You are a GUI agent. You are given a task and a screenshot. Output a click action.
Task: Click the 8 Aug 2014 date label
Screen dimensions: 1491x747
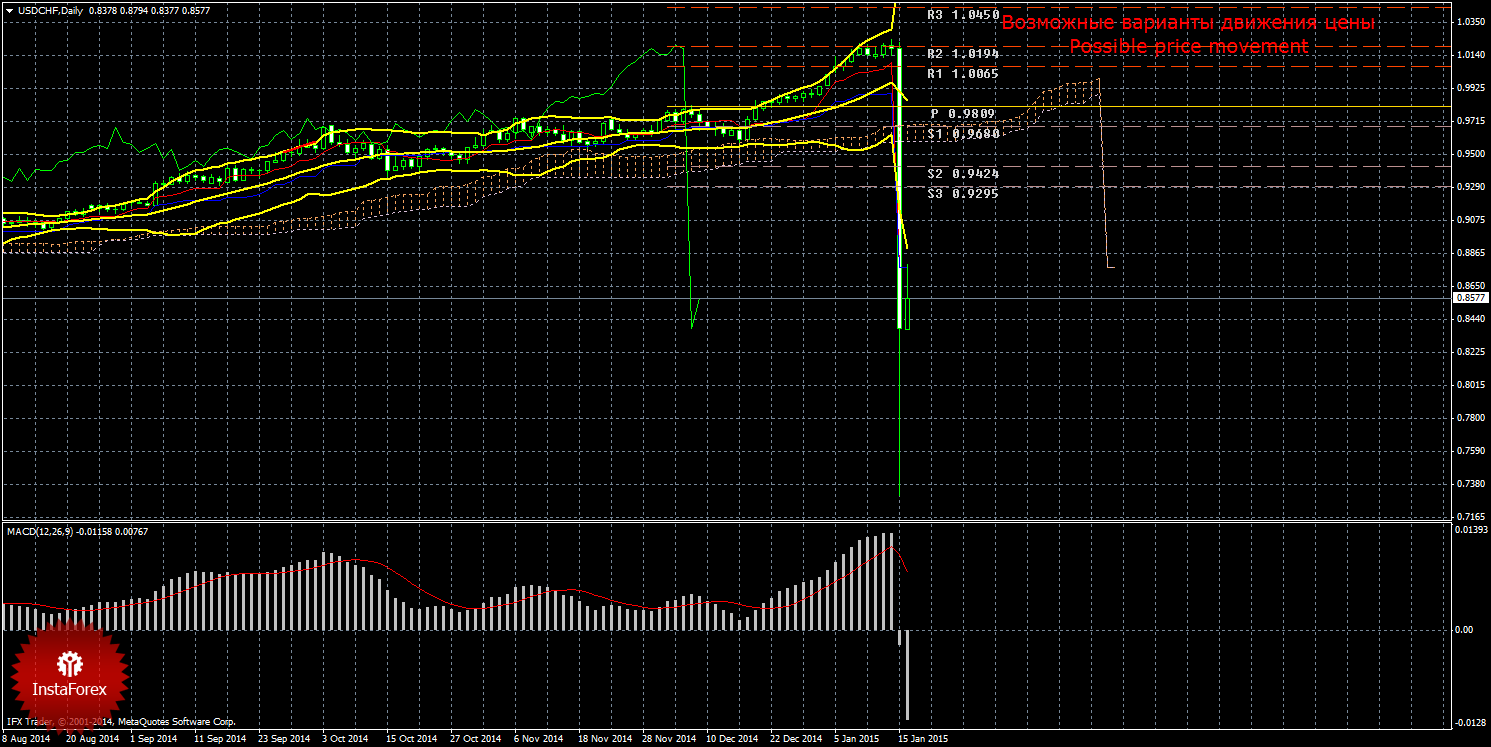pos(26,739)
